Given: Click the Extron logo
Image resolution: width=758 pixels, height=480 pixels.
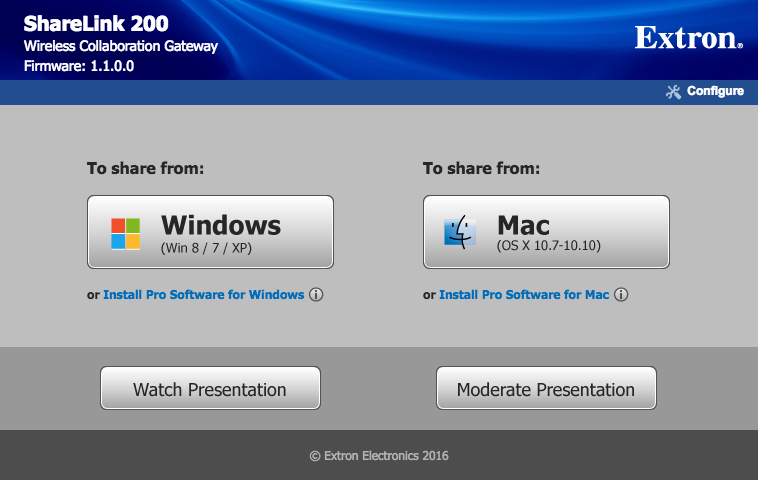Looking at the screenshot, I should click(x=688, y=38).
